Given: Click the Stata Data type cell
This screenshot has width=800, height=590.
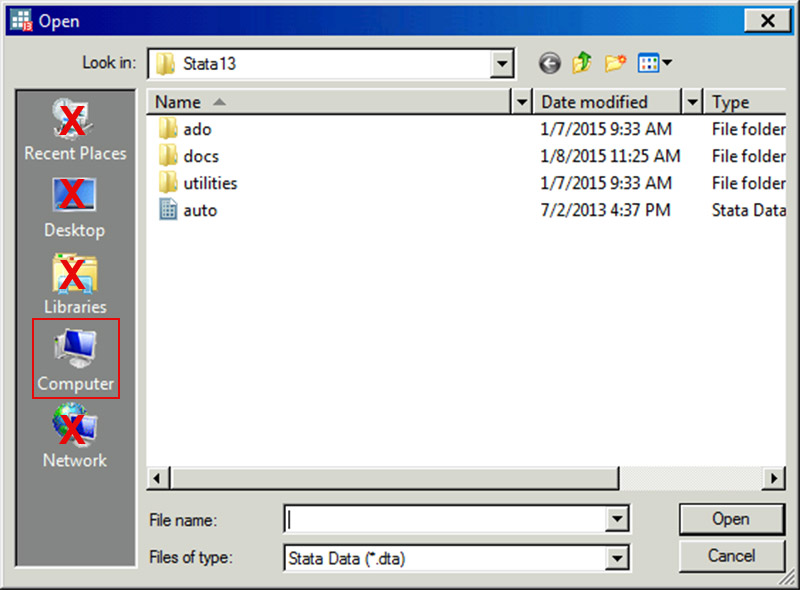Looking at the screenshot, I should pyautogui.click(x=748, y=210).
